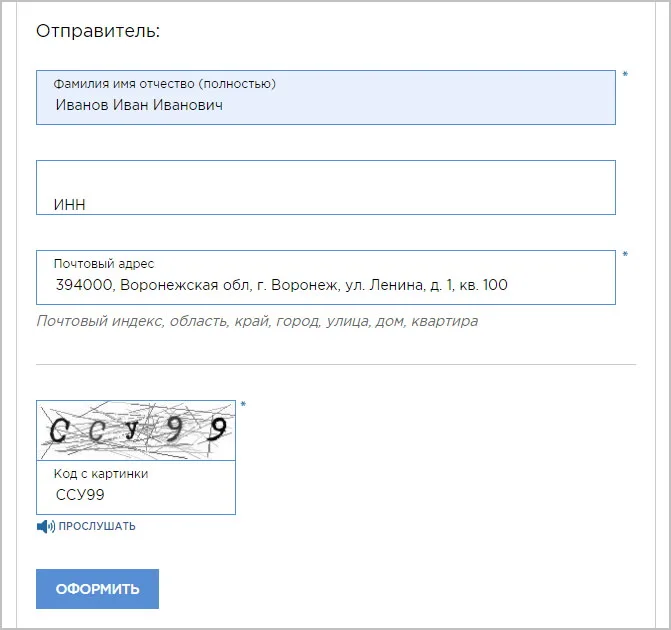Click the ОФОРМИТЬ submit button

click(97, 589)
